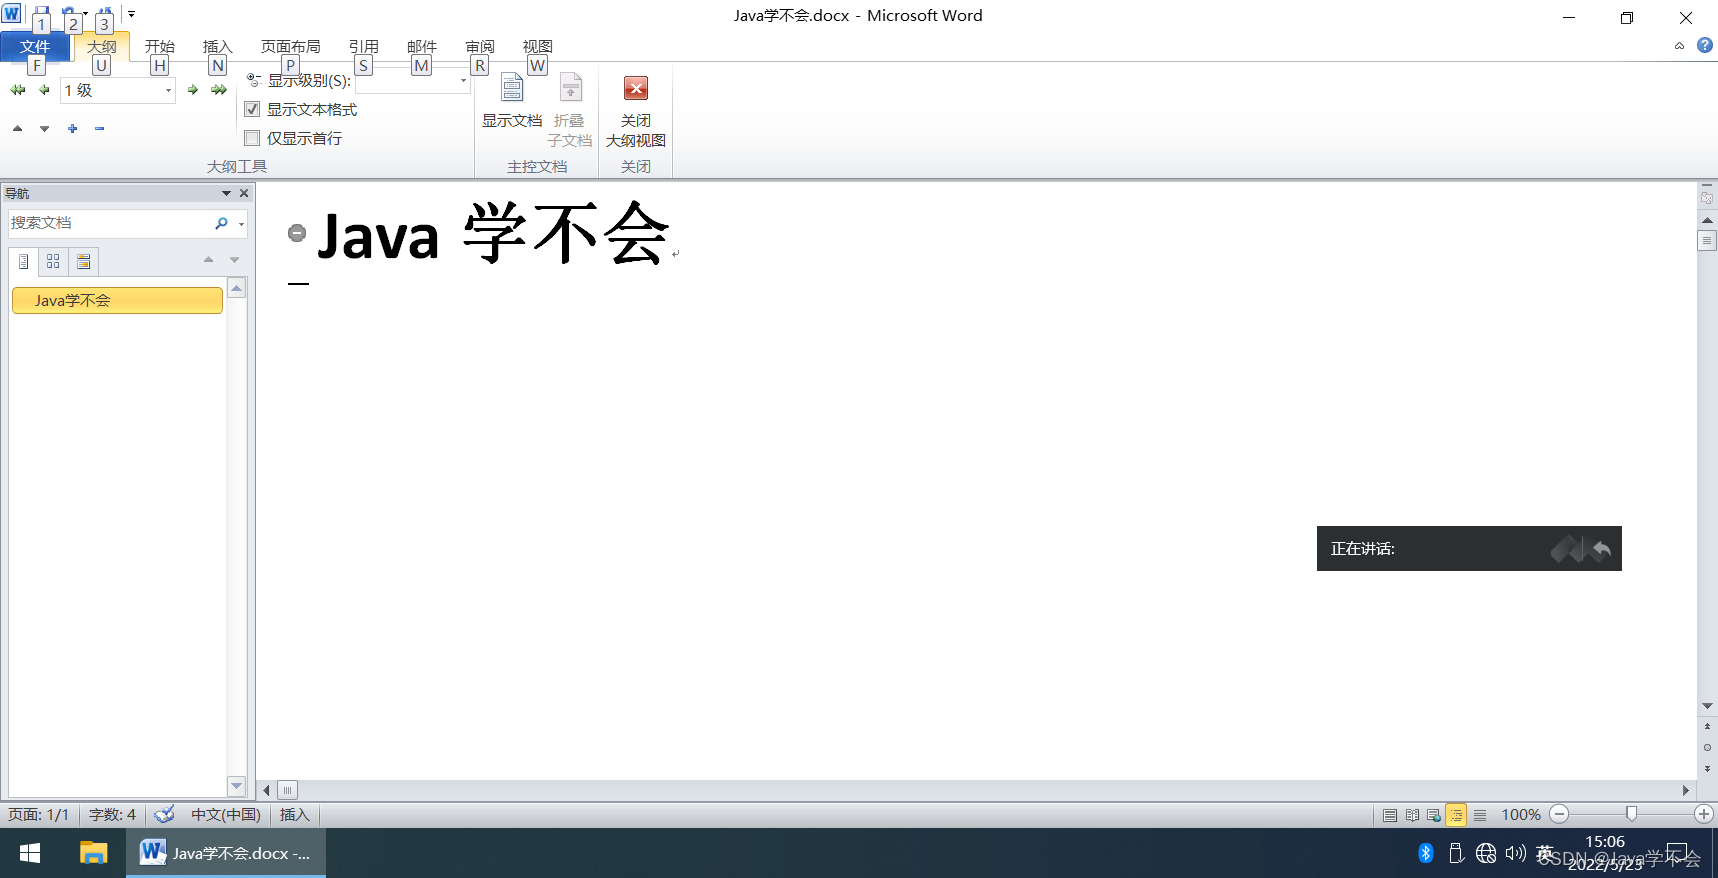This screenshot has width=1718, height=878.
Task: Move outline item up (up triangle)
Action: click(18, 128)
